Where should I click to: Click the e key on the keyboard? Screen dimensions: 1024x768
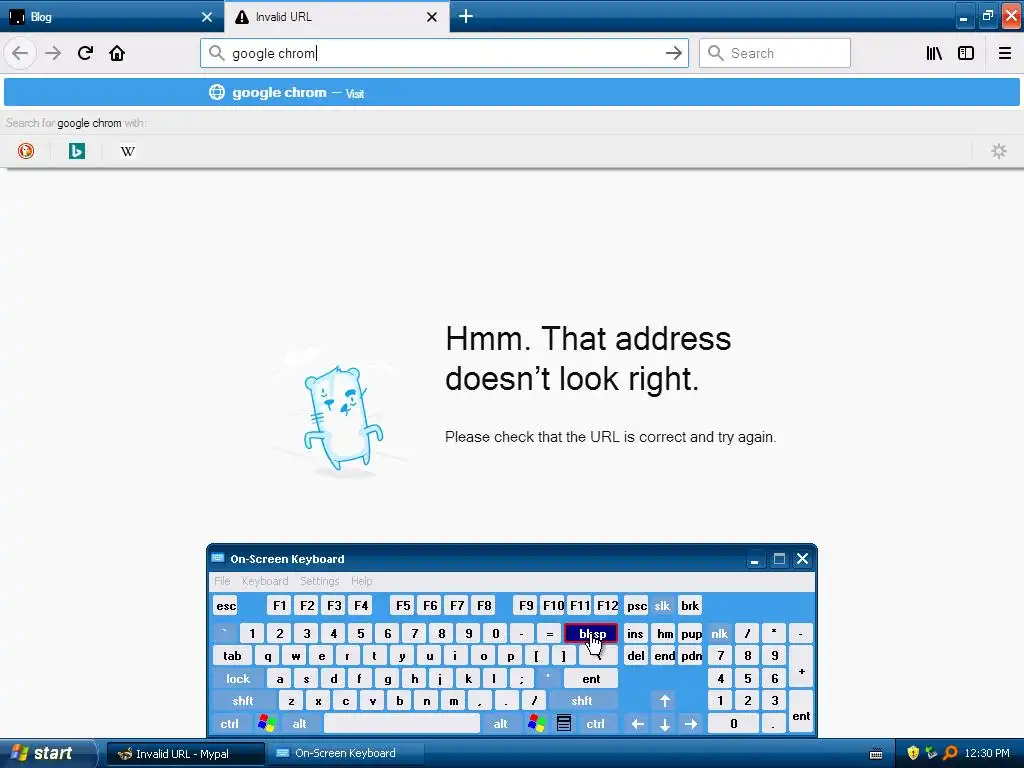point(321,656)
